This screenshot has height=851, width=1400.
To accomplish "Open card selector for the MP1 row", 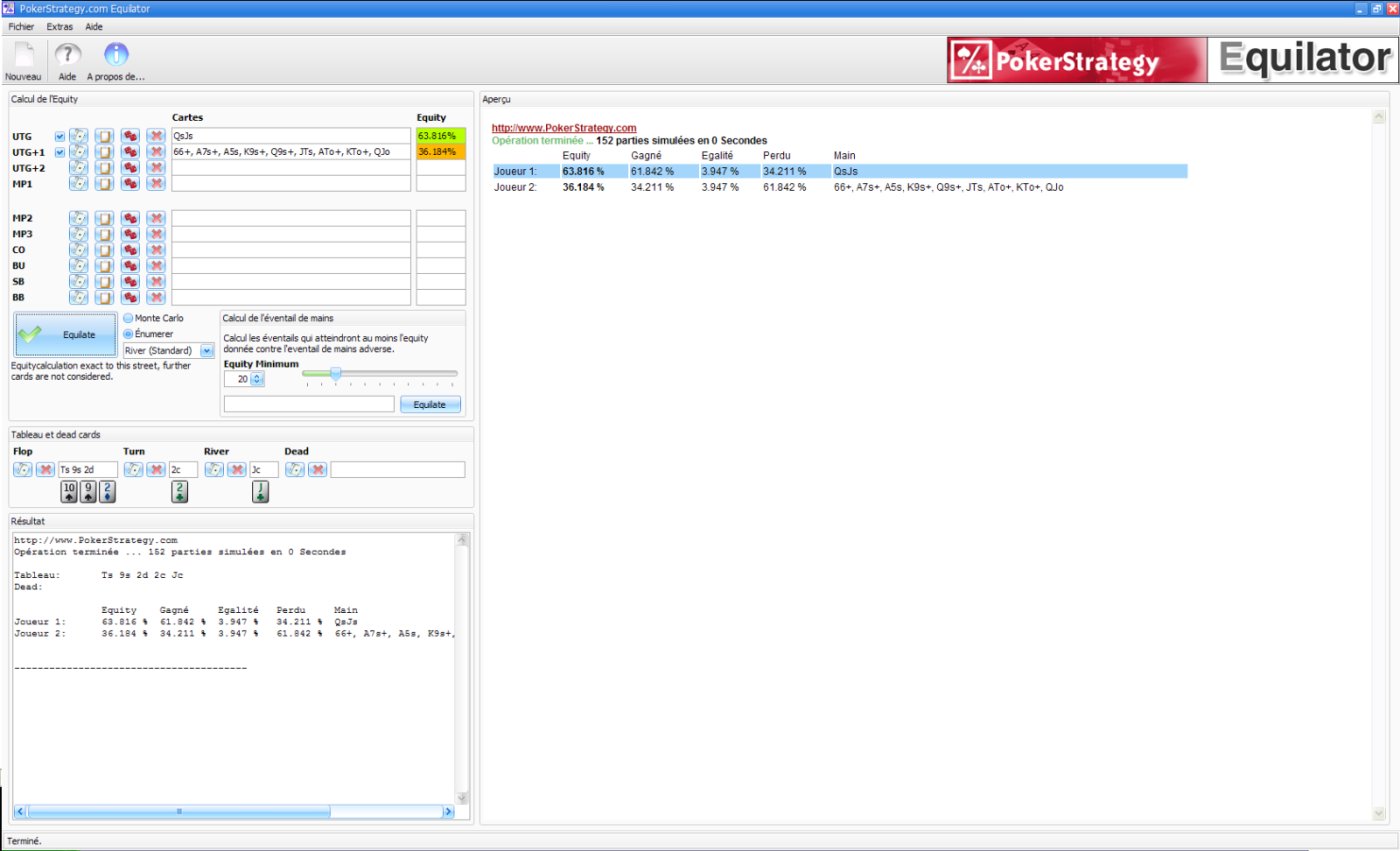I will (78, 184).
